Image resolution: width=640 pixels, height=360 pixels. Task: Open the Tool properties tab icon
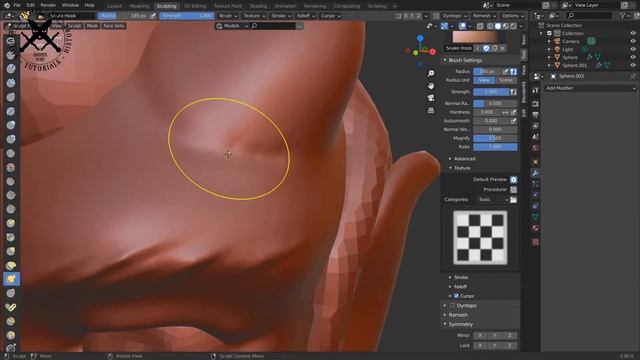(536, 91)
